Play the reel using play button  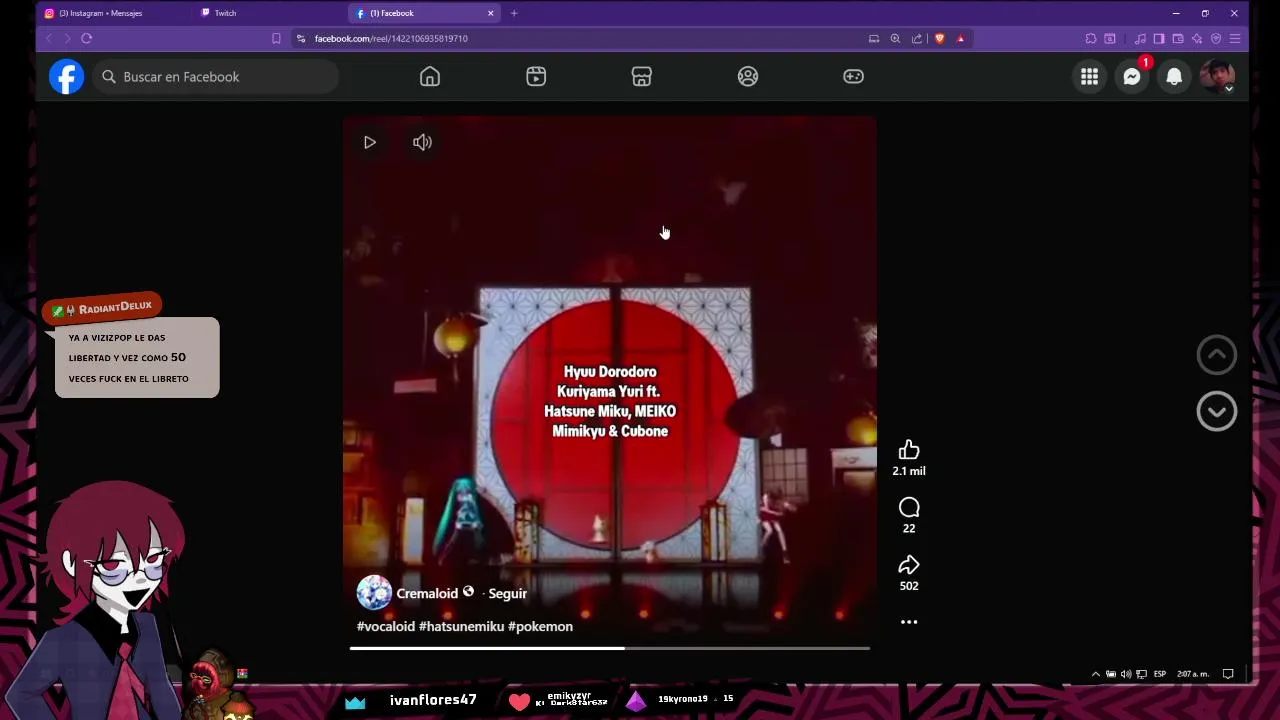[x=370, y=143]
